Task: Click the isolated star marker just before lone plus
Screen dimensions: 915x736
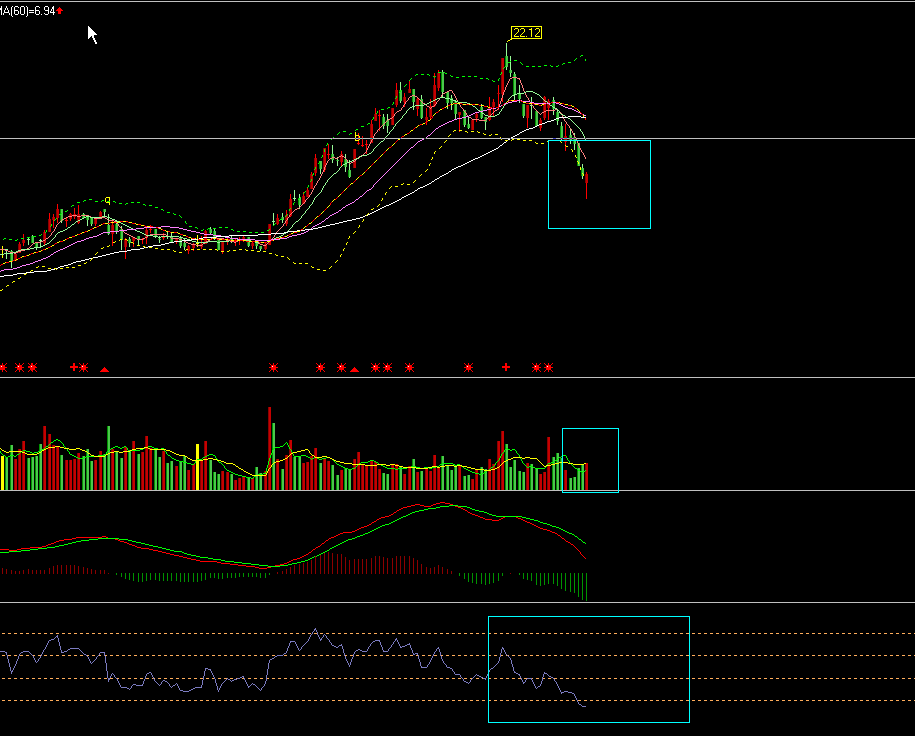Action: [x=469, y=367]
